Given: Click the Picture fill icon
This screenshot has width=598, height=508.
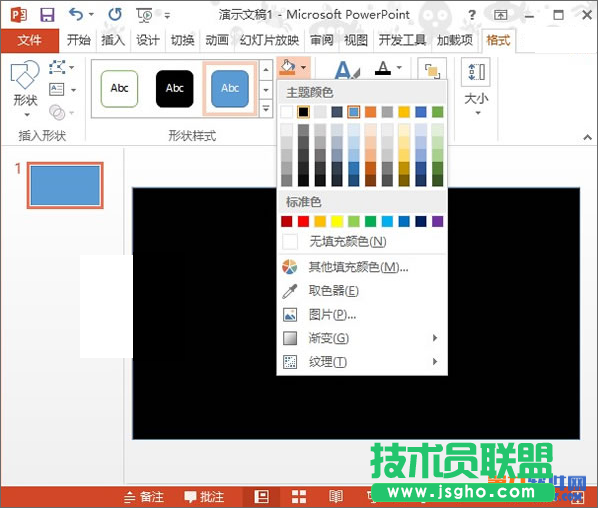Looking at the screenshot, I should [290, 315].
